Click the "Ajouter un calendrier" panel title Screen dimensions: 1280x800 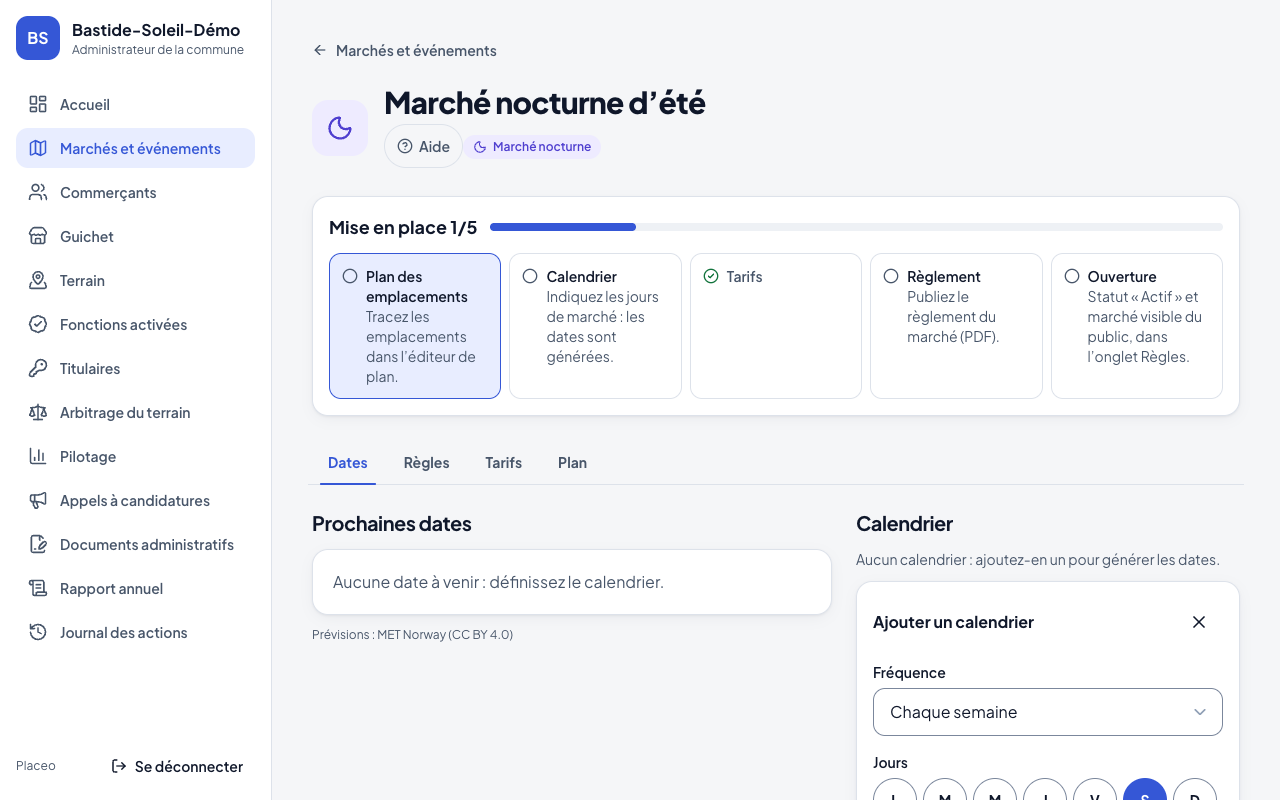coord(953,622)
